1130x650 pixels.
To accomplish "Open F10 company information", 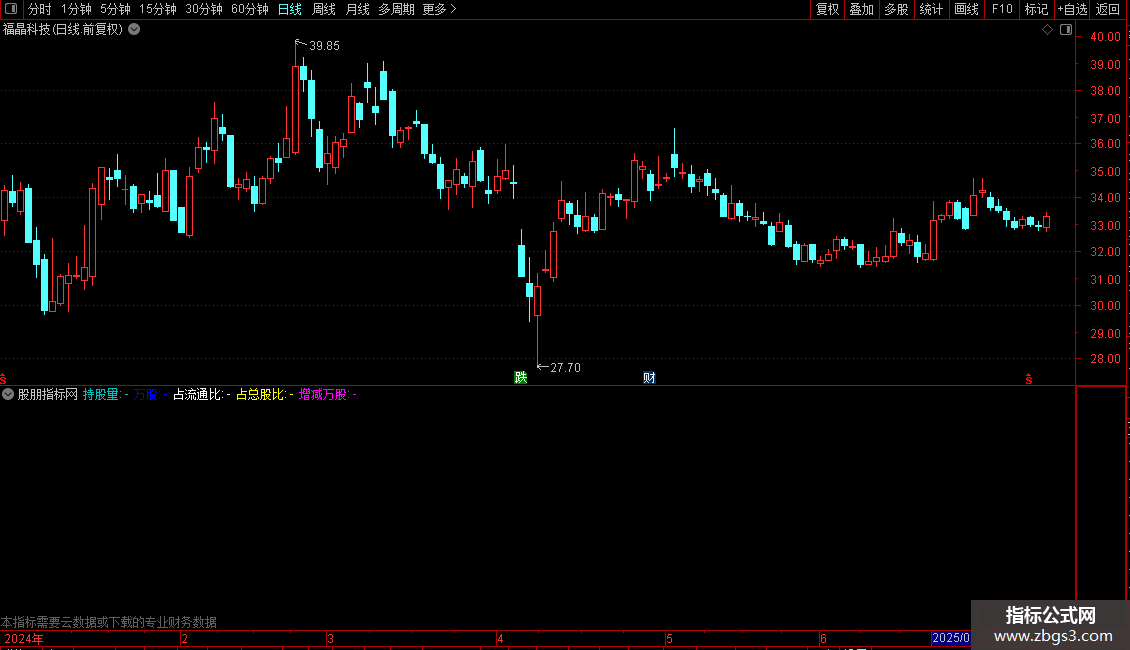I will click(1002, 9).
